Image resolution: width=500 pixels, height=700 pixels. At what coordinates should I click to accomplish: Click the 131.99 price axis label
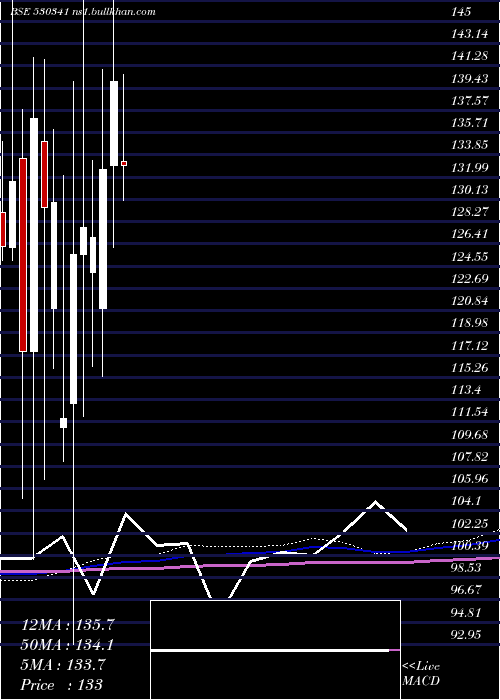tap(470, 168)
